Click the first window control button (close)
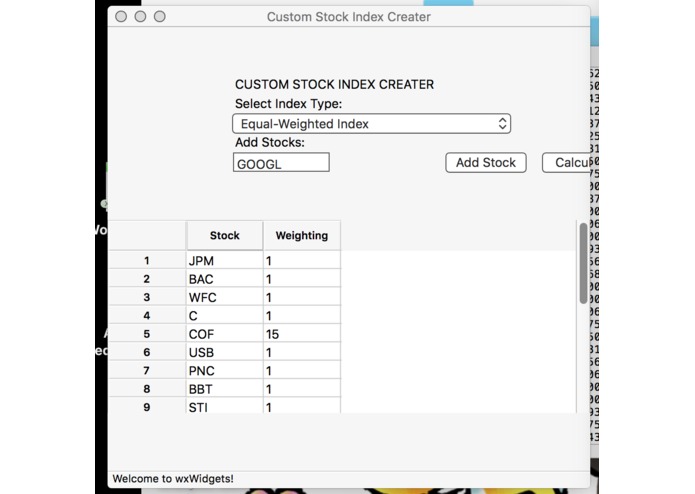The height and width of the screenshot is (494, 695). coord(121,16)
